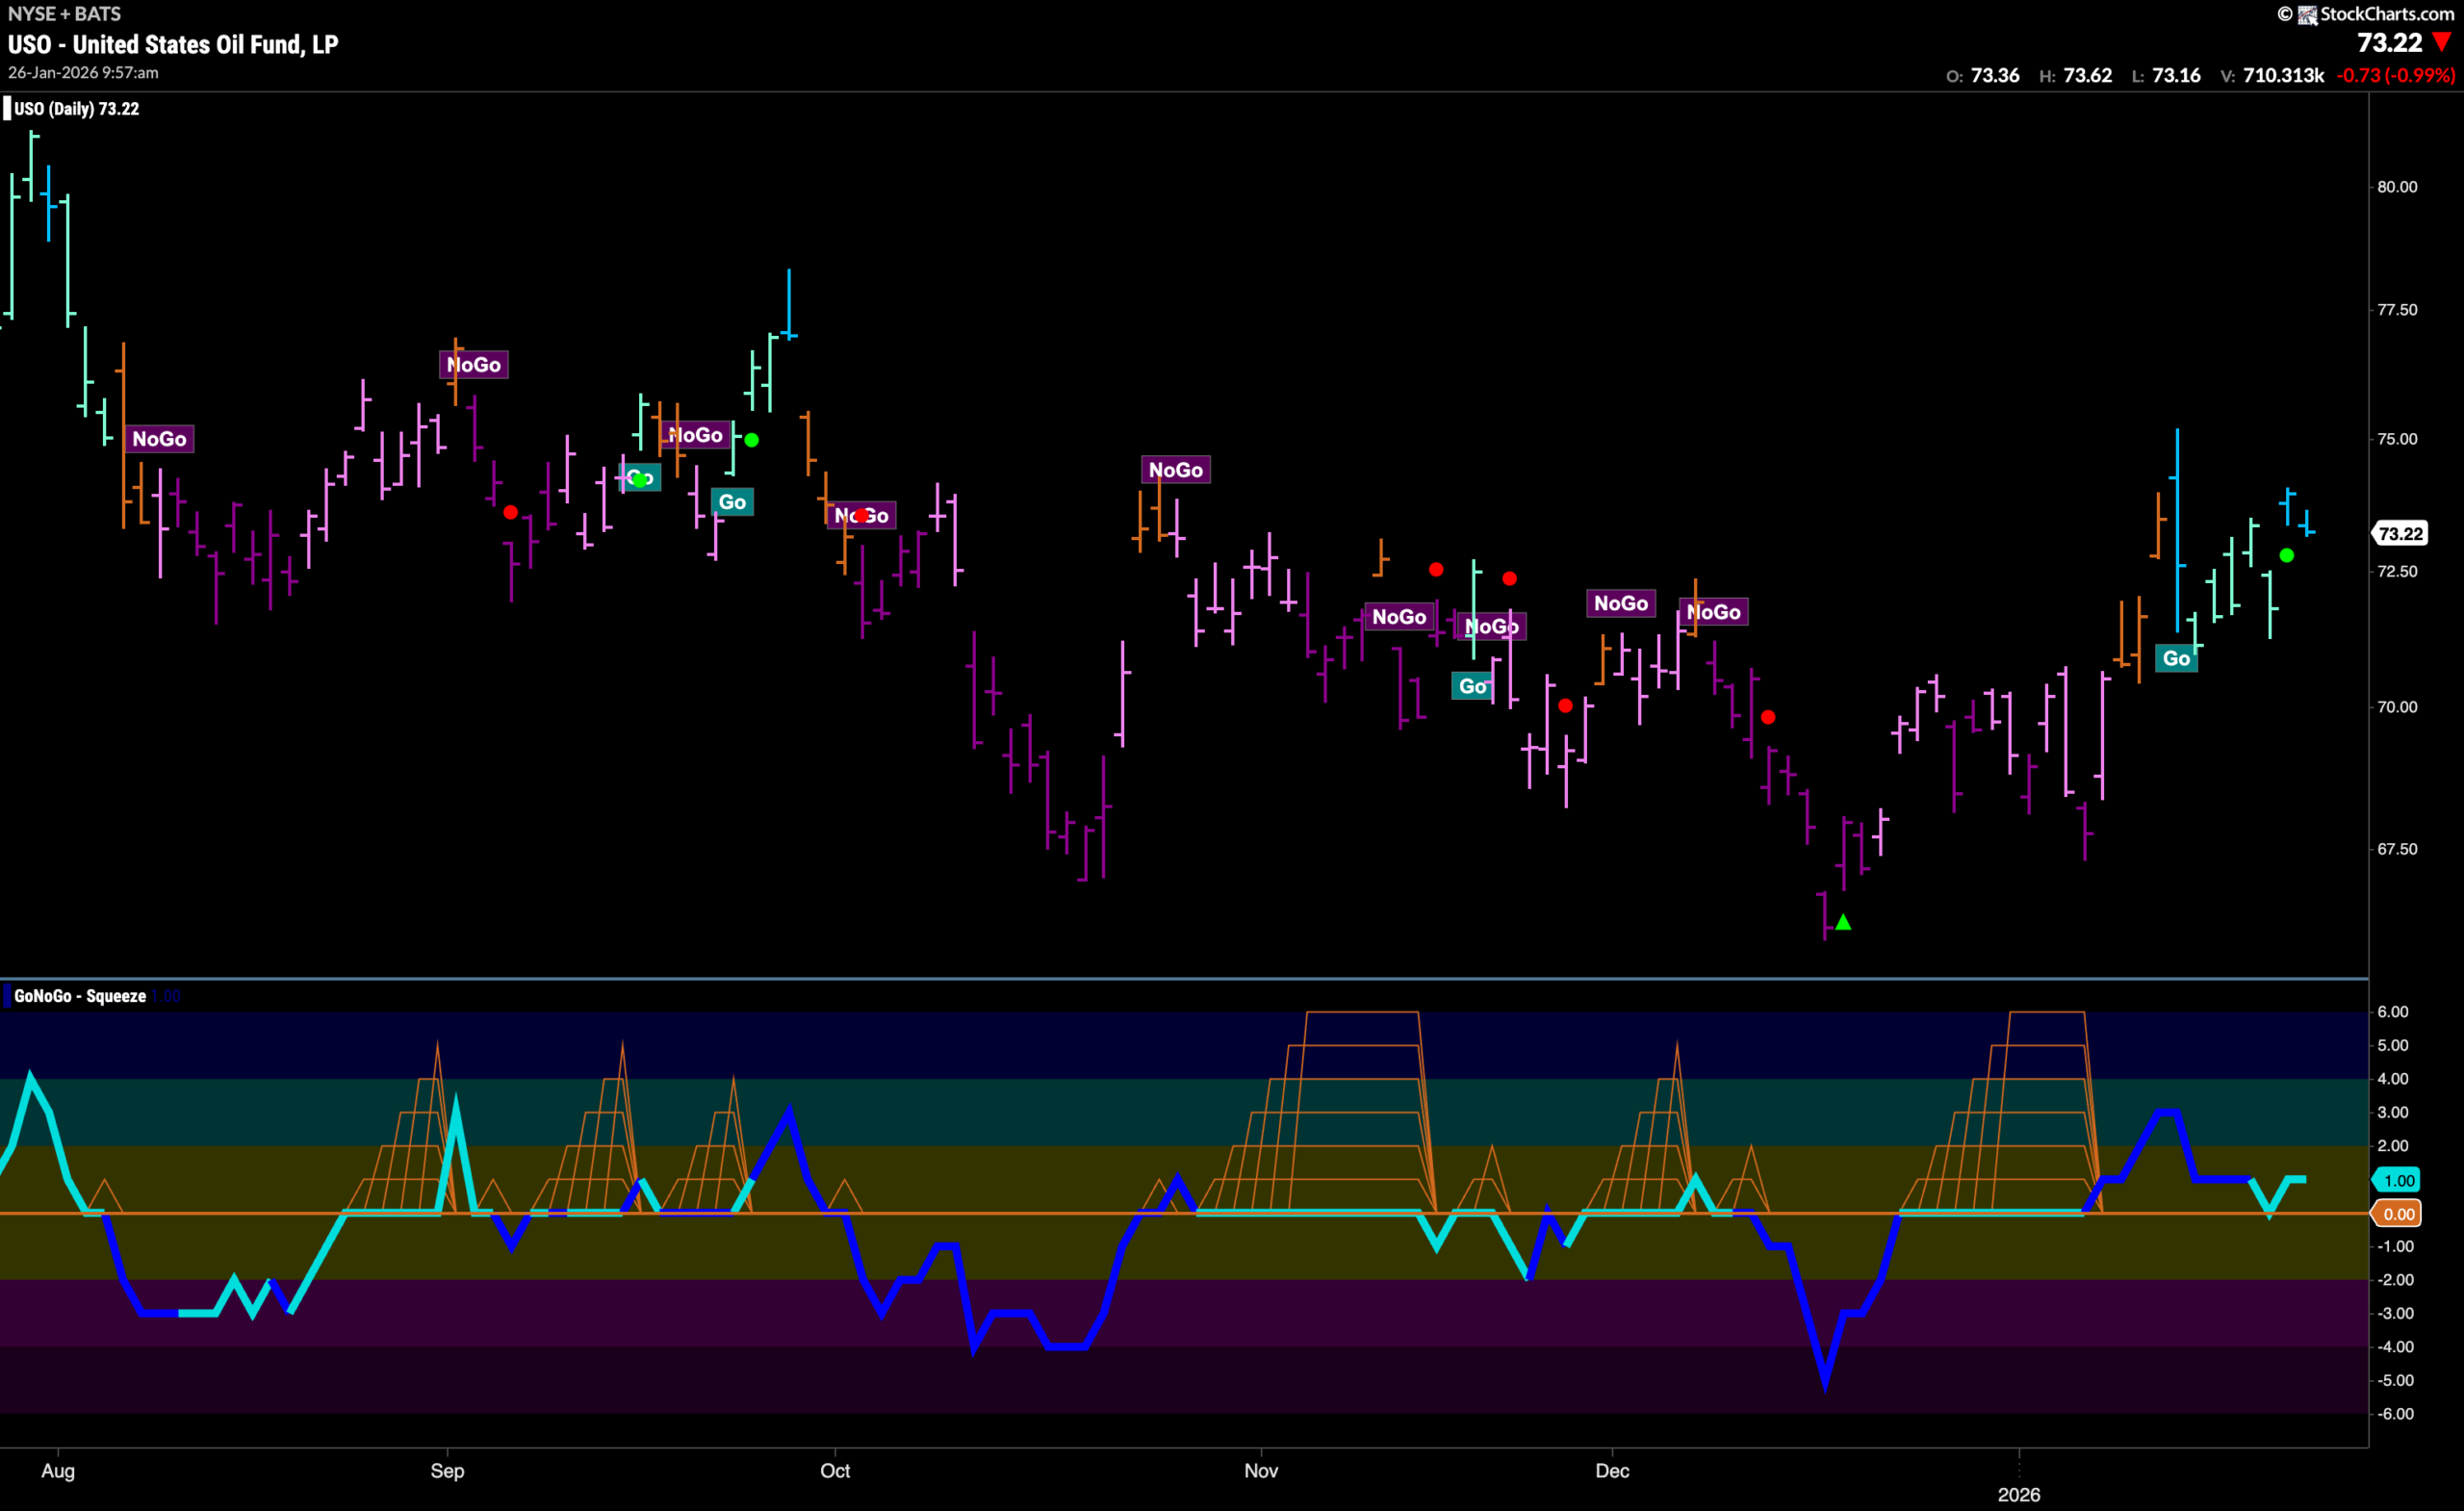Click the red dot in mid December
Screen dimensions: 2464x1511
(x=1768, y=717)
